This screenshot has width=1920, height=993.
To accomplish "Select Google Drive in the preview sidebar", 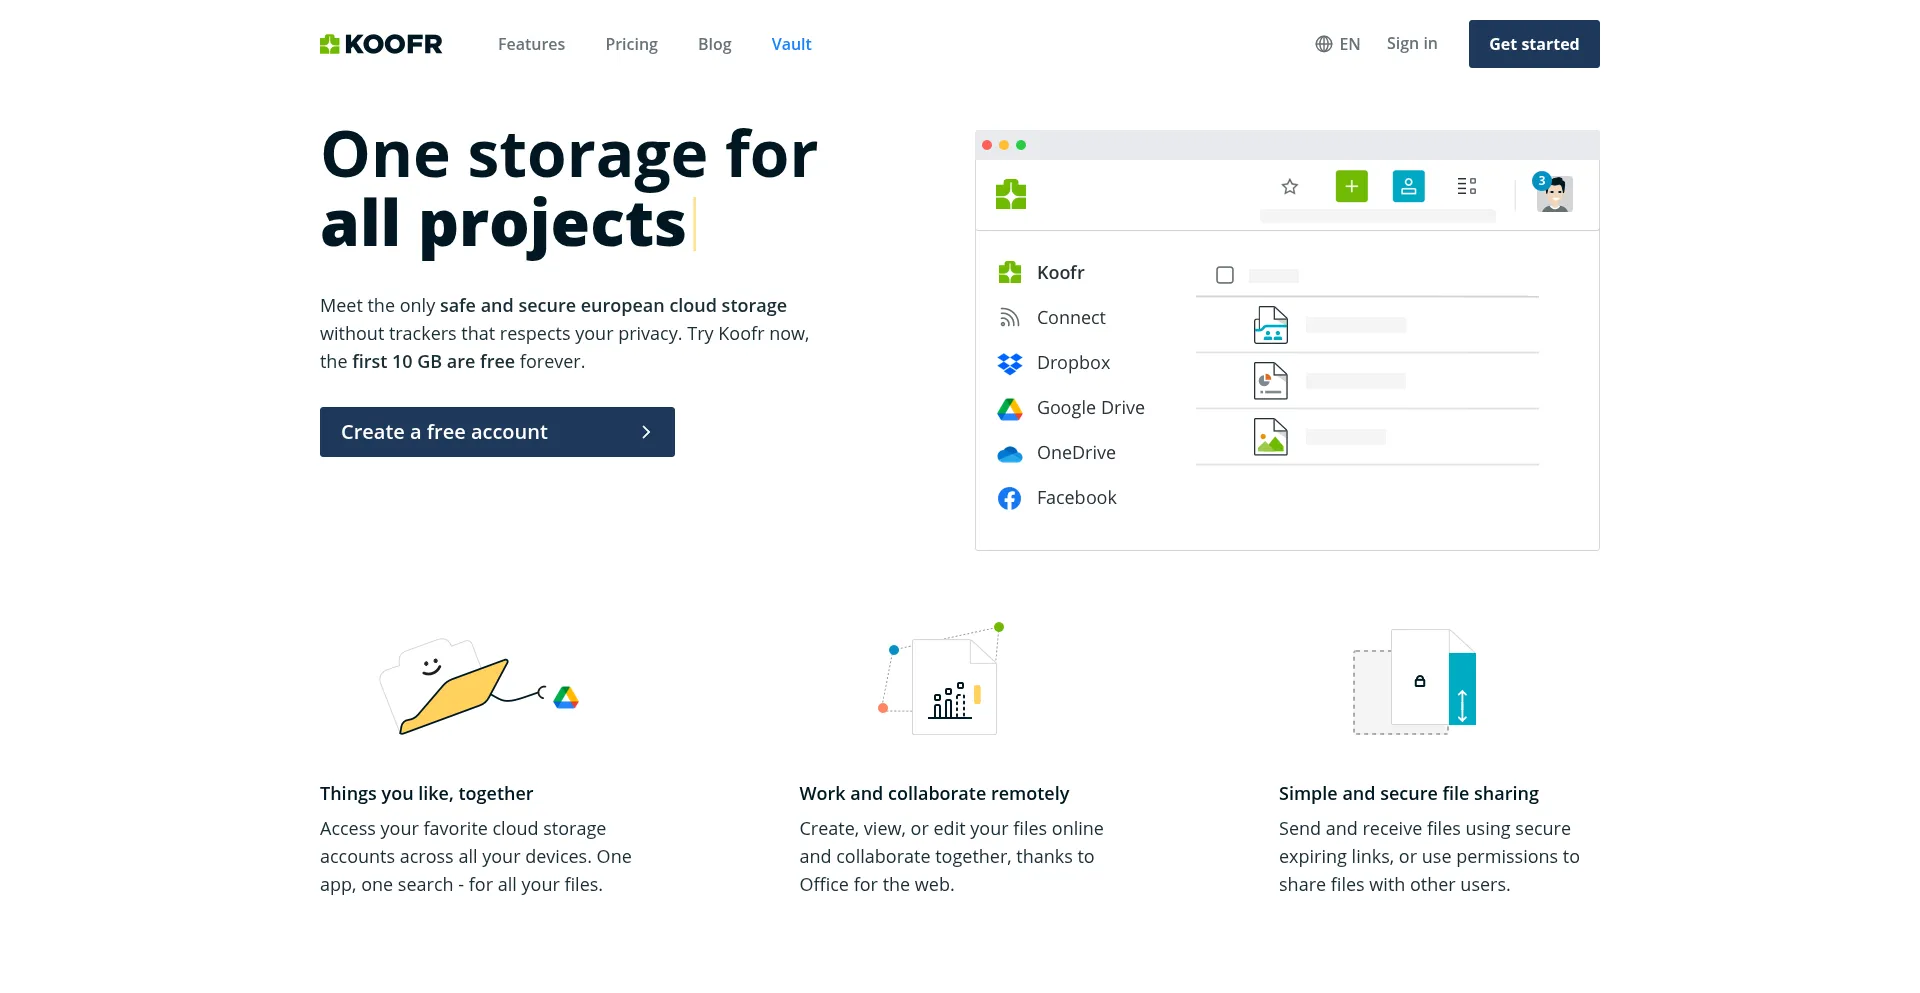I will tap(1071, 407).
